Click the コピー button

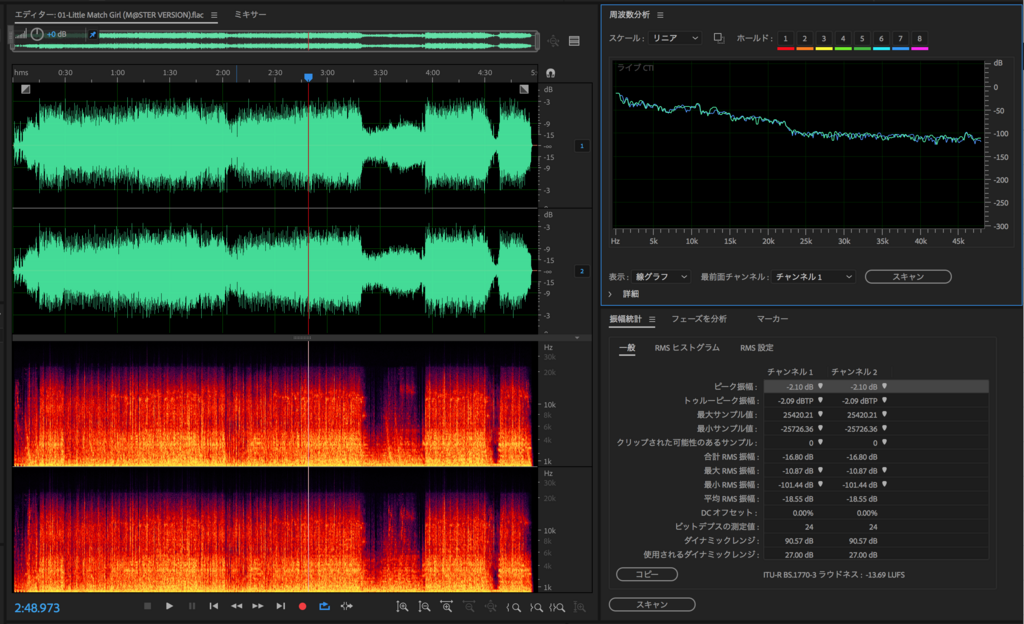[647, 574]
